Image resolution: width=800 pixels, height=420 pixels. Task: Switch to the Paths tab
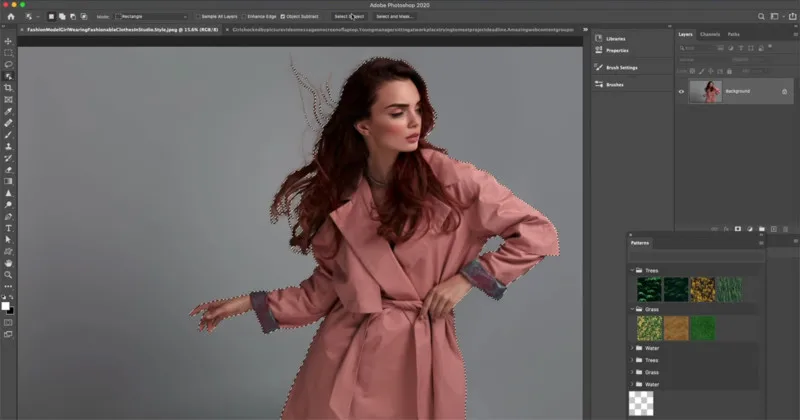pyautogui.click(x=733, y=34)
